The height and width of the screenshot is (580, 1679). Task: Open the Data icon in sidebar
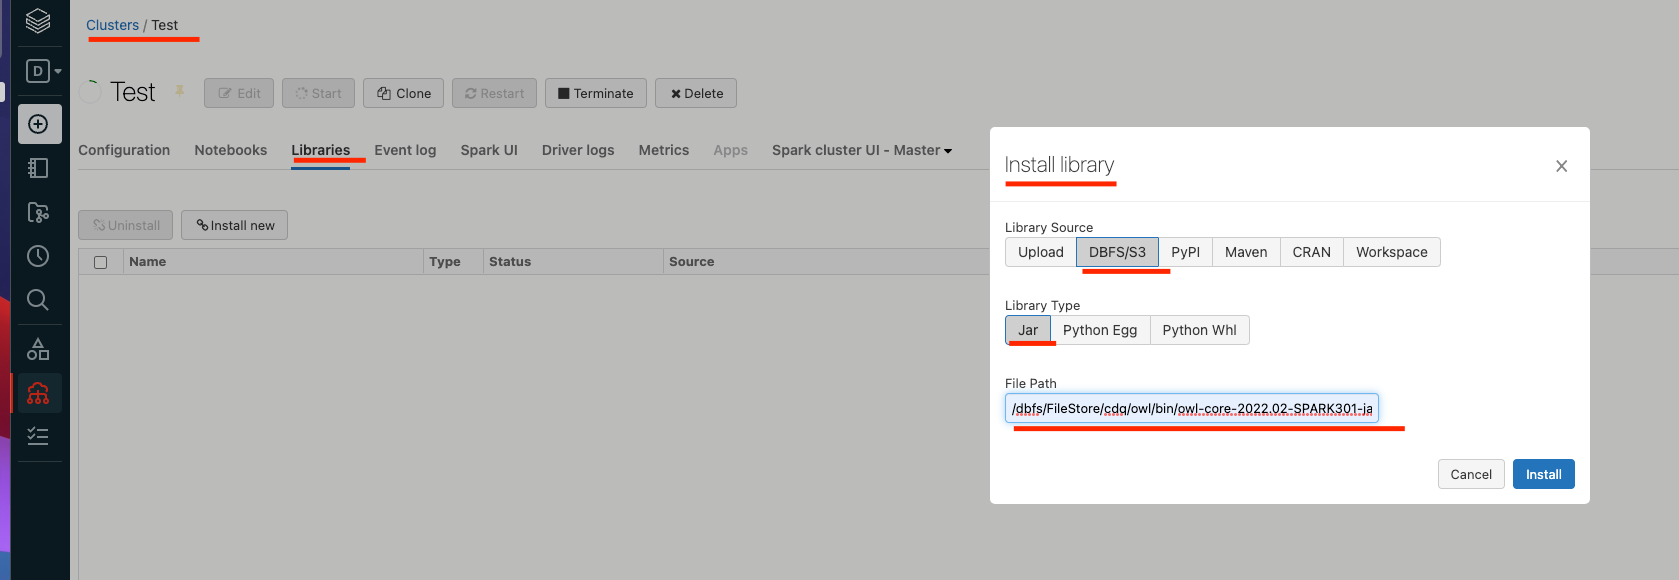pos(38,349)
